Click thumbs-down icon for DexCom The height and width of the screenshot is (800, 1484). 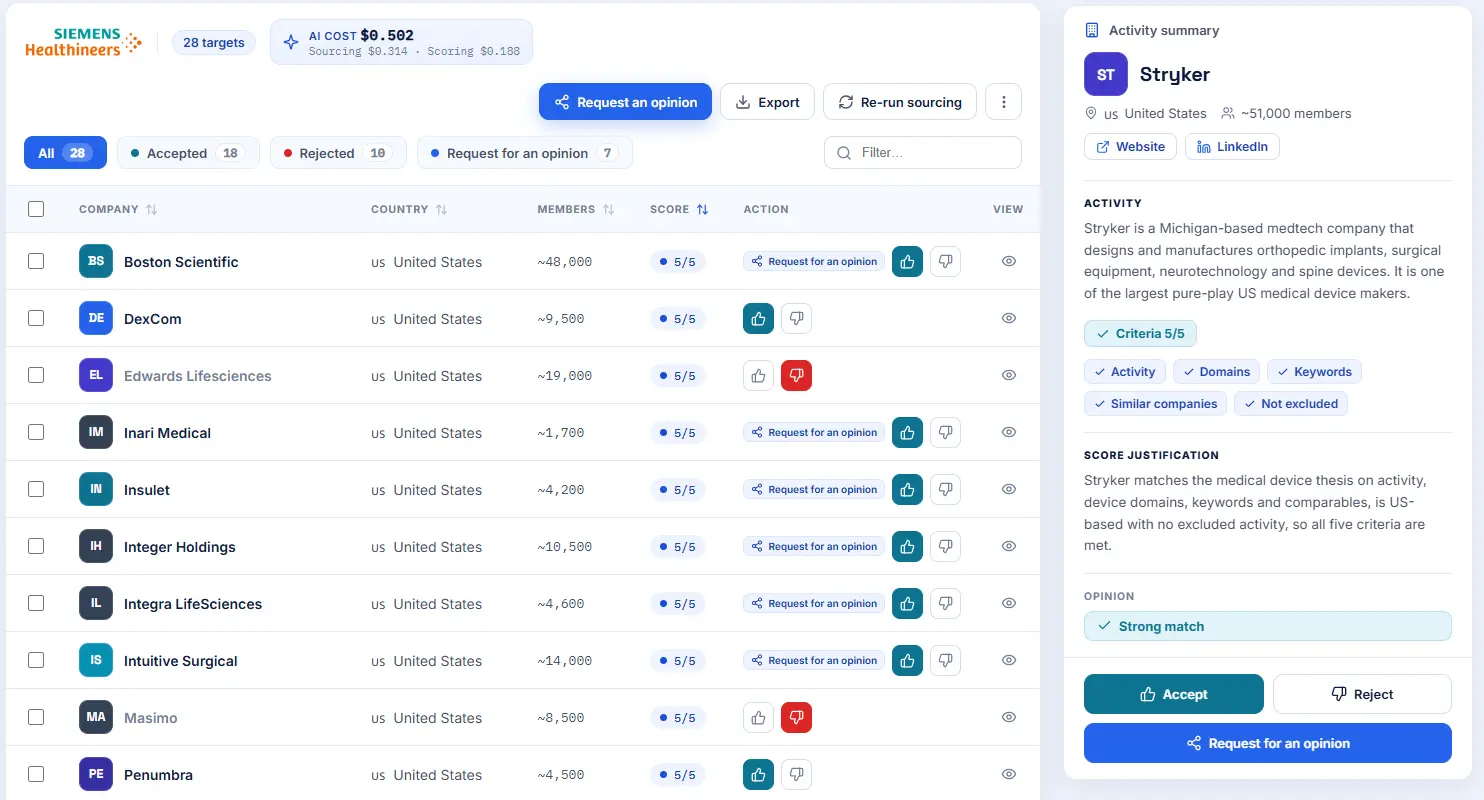pyautogui.click(x=796, y=319)
